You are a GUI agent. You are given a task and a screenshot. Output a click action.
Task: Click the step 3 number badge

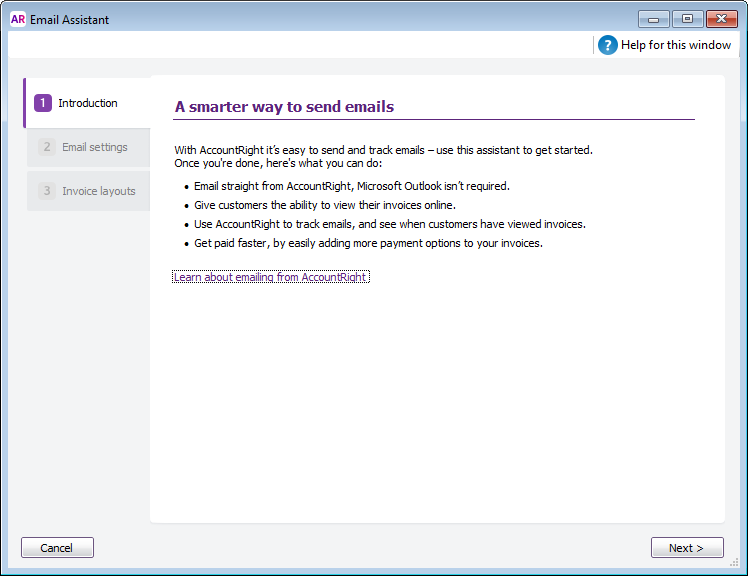click(x=46, y=191)
